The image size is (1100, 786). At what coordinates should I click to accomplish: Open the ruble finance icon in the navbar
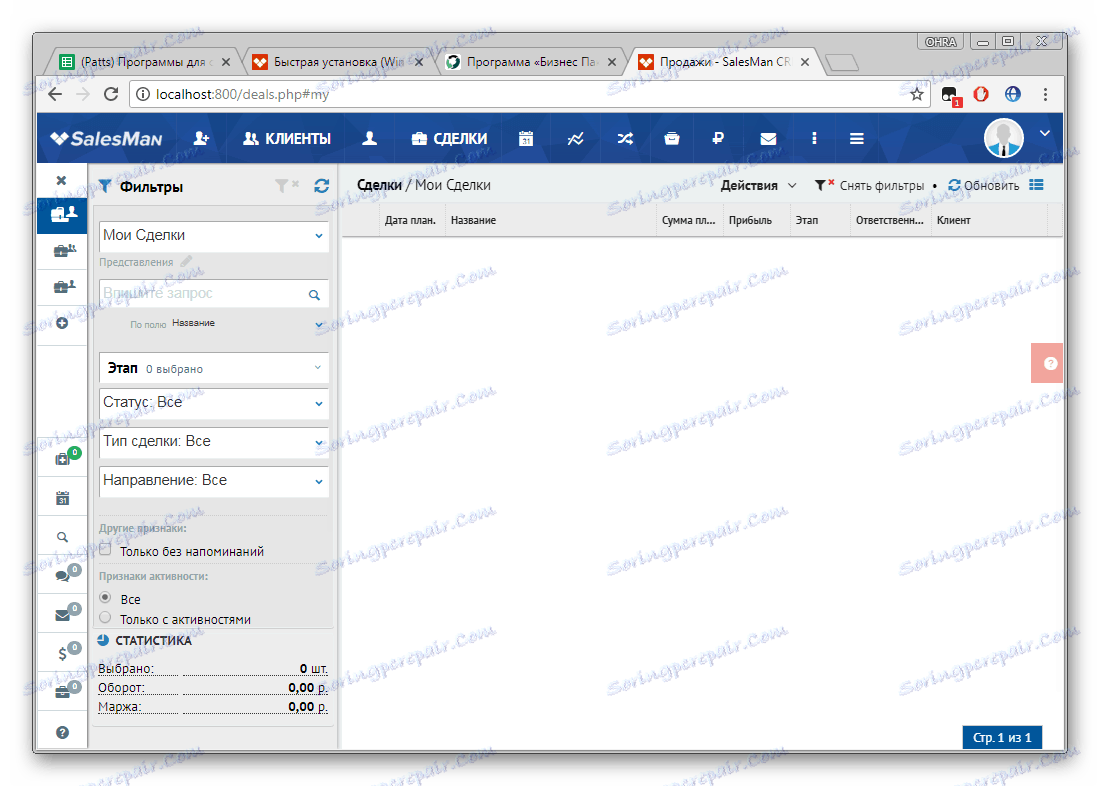pos(718,138)
